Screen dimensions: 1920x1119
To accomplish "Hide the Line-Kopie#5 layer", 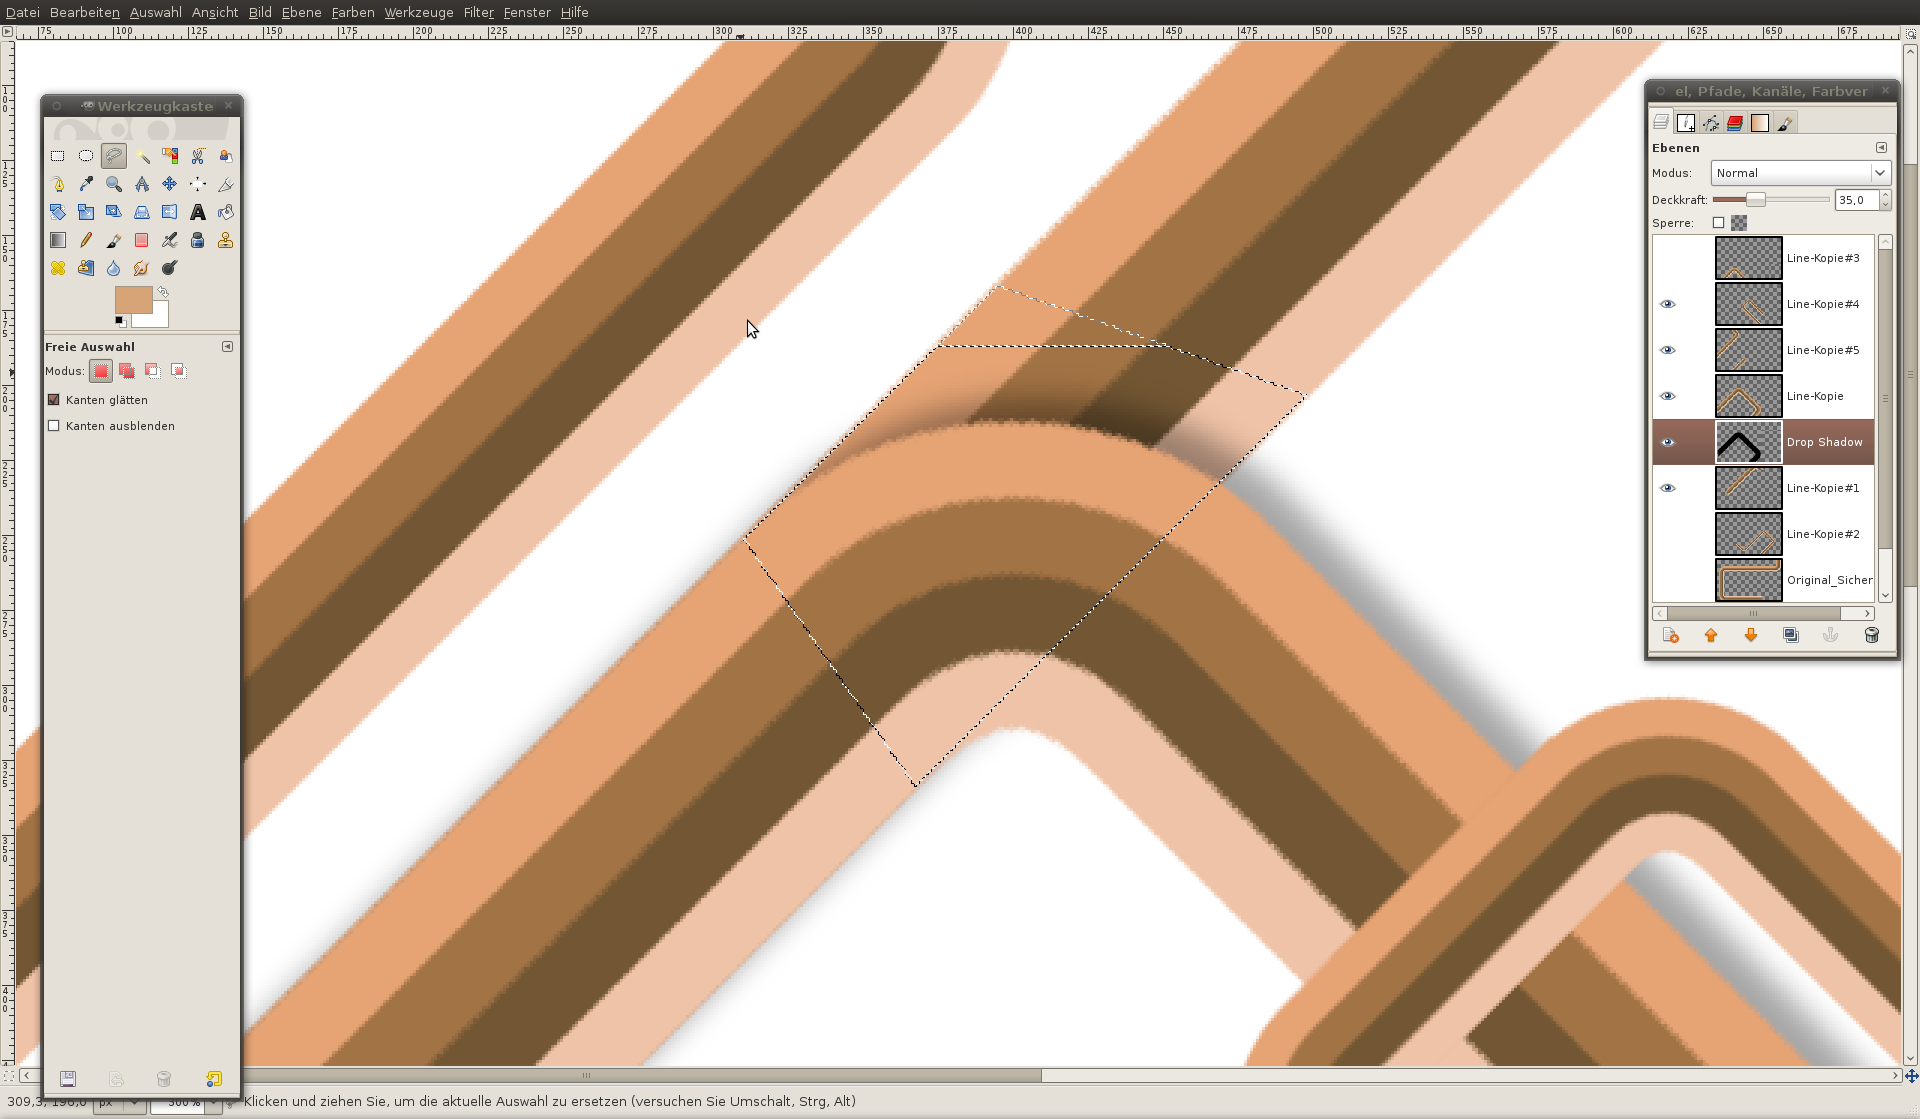I will [1667, 350].
